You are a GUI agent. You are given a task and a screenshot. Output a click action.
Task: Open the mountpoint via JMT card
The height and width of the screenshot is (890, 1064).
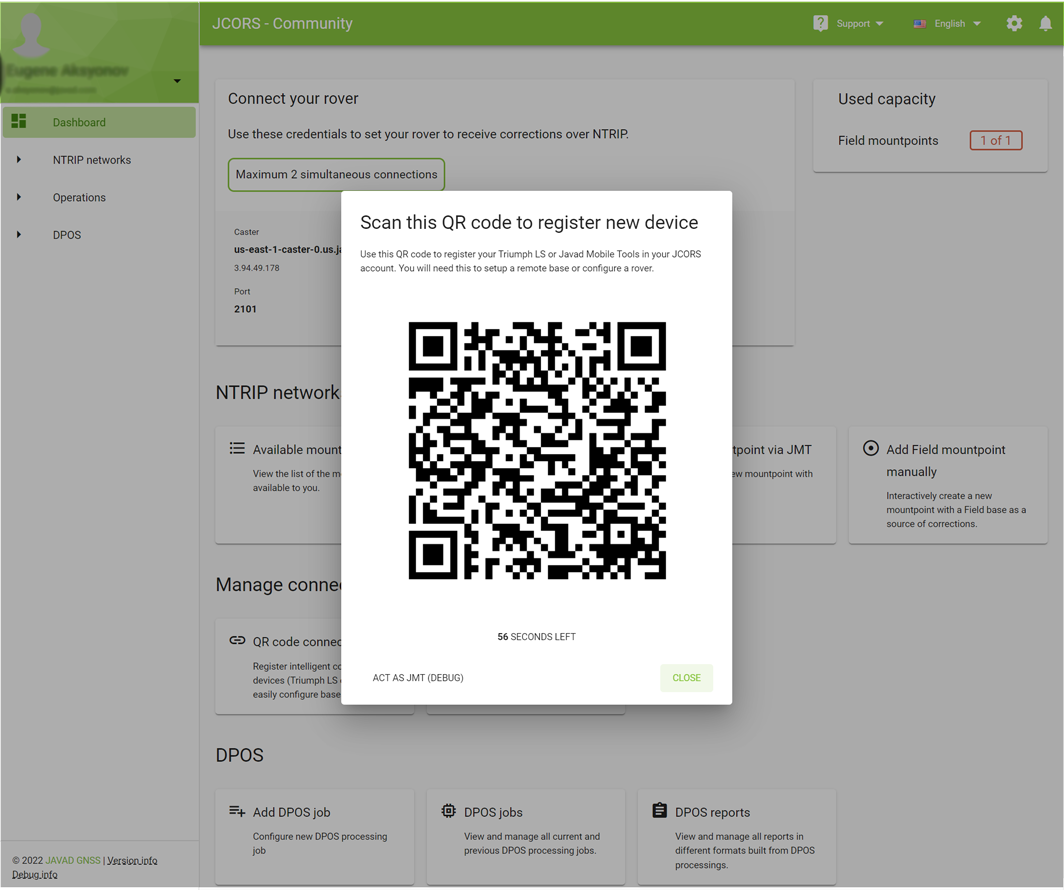784,485
